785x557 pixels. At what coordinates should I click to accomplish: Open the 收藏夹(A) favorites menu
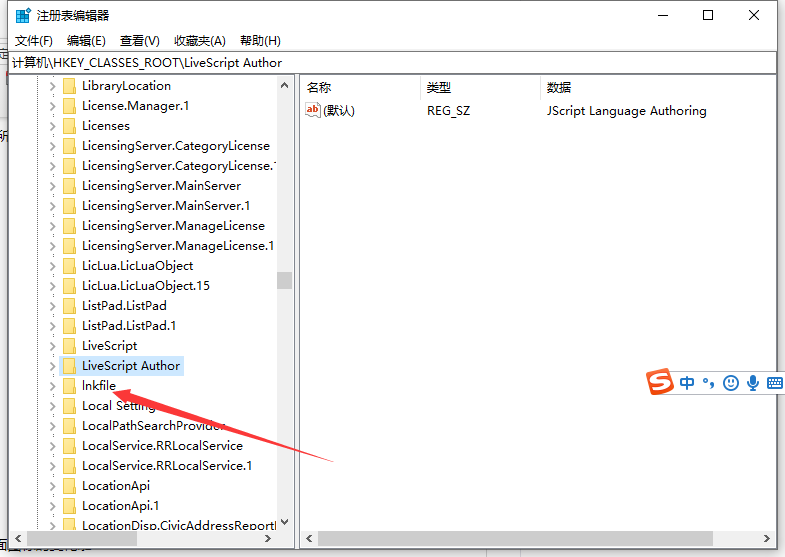point(199,40)
